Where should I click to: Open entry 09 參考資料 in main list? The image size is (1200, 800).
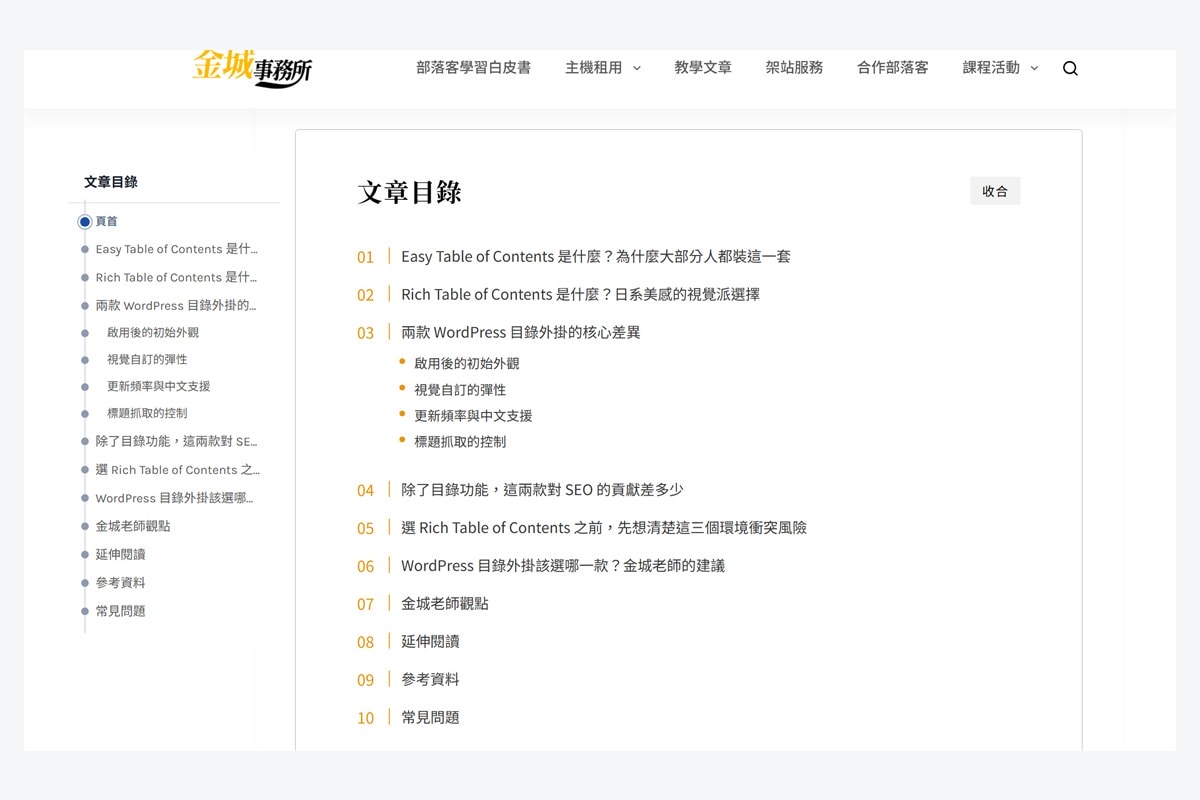[x=430, y=679]
